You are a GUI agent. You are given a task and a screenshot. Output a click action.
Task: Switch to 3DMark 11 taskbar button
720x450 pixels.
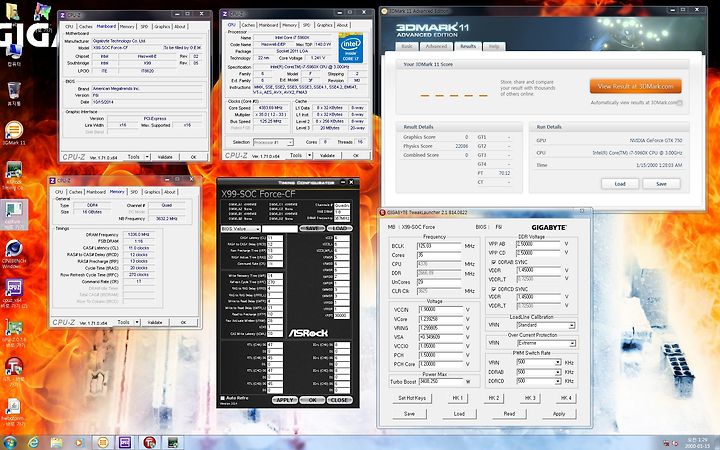coord(103,442)
